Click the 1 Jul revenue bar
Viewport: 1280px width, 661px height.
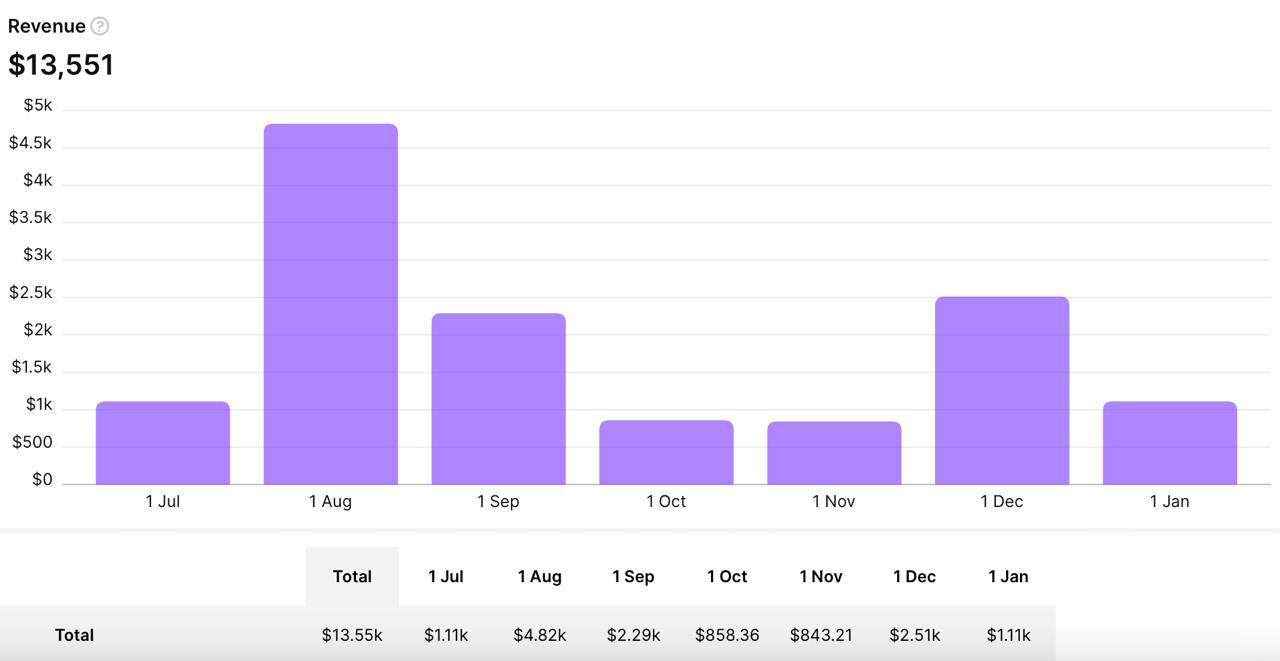coord(163,443)
